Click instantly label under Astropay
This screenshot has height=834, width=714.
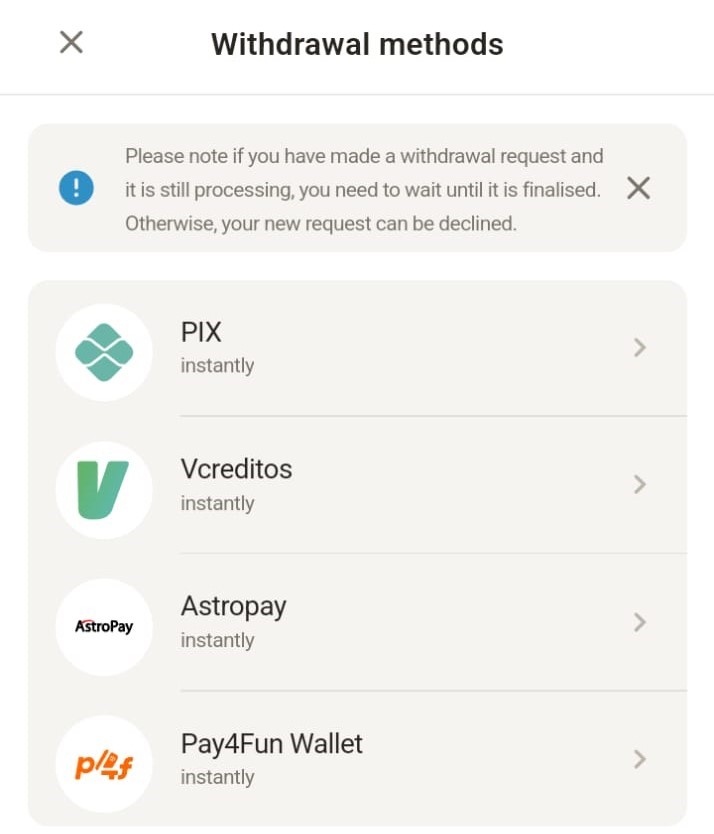(217, 640)
